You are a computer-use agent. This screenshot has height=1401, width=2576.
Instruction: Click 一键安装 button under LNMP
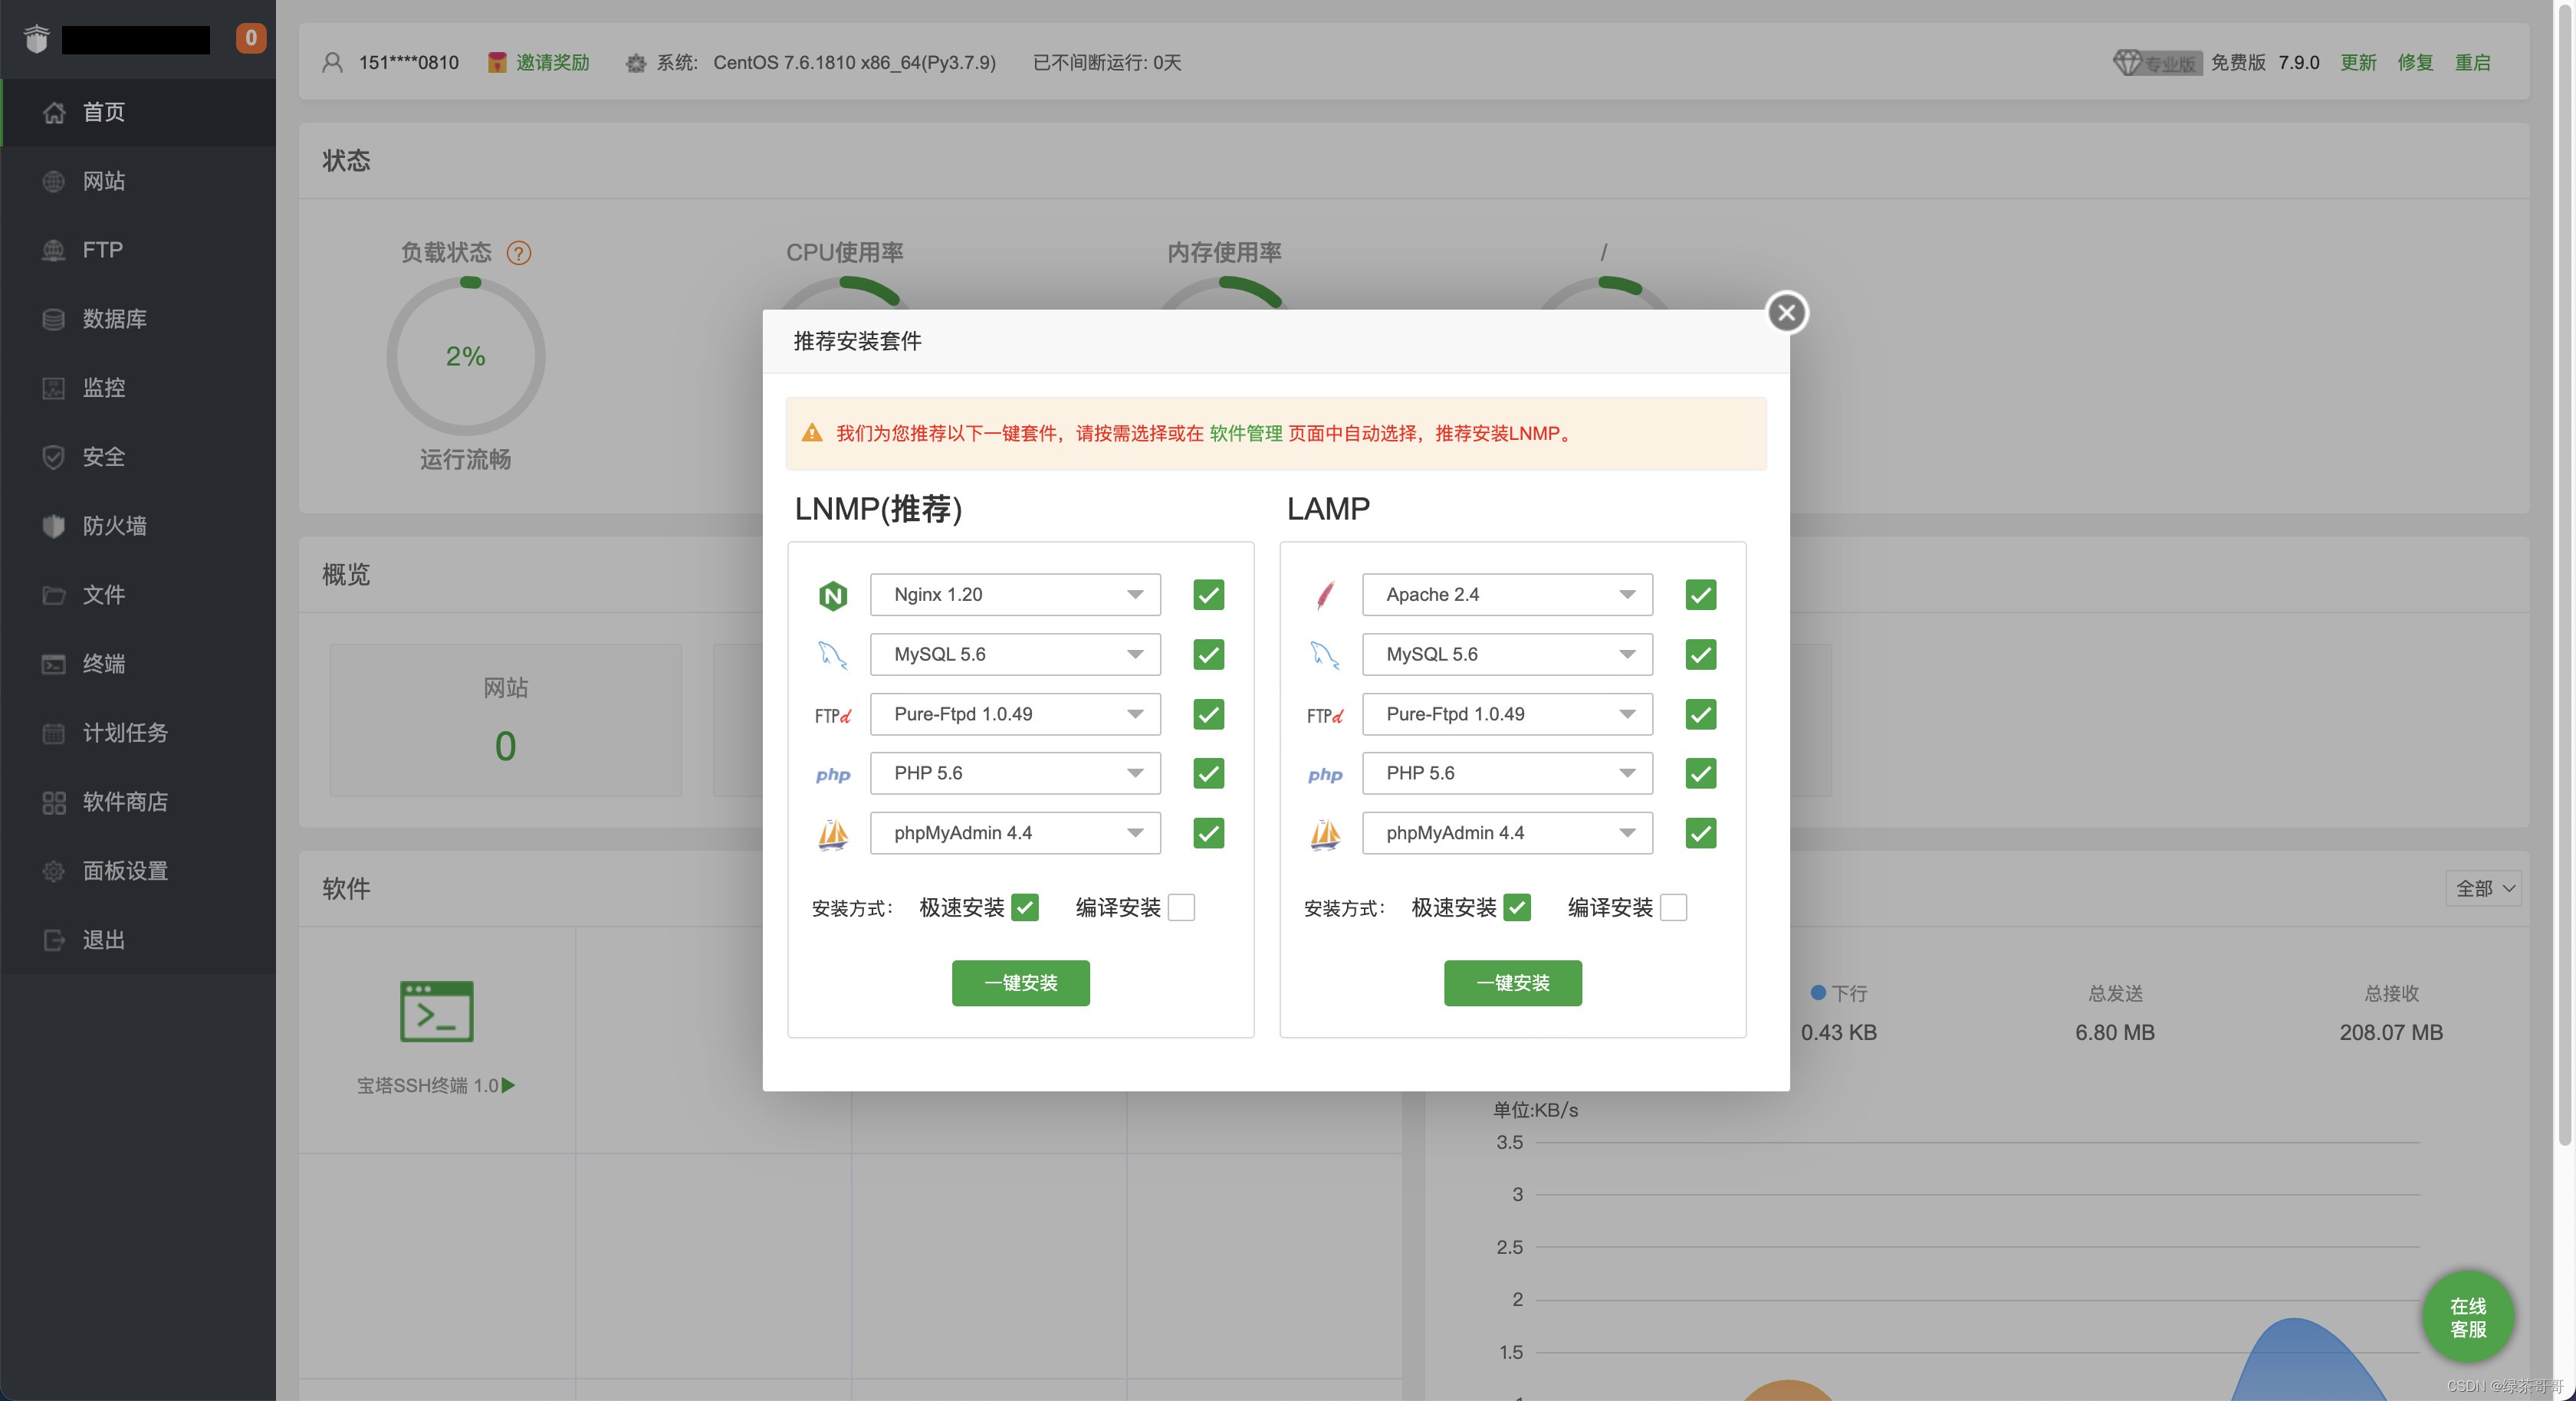click(x=1020, y=983)
